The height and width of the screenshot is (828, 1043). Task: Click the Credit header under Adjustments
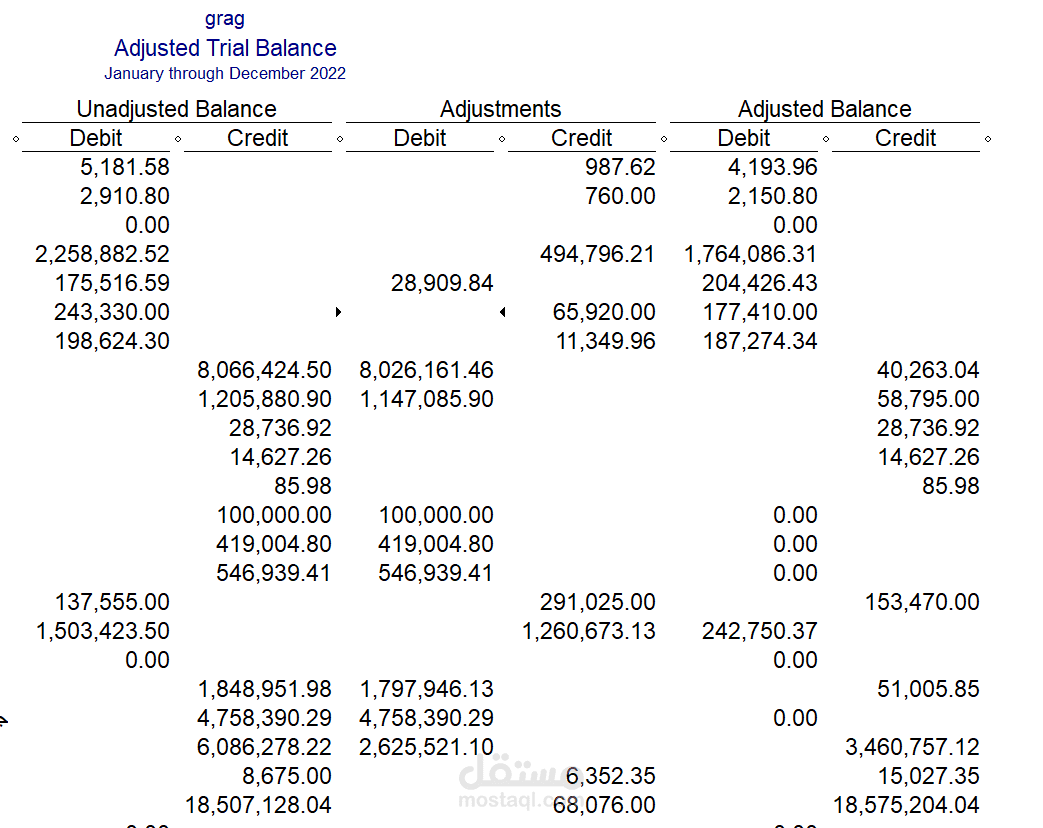pos(581,138)
